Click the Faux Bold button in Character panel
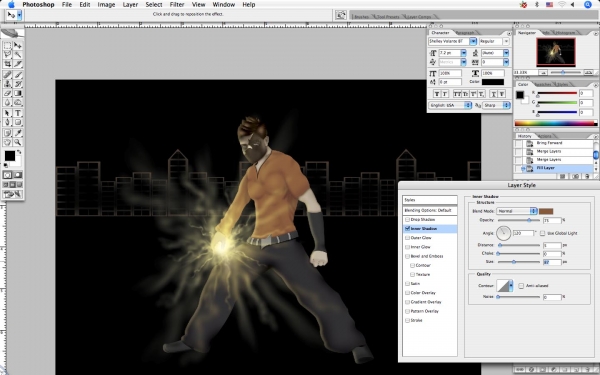Viewport: 600px width, 375px height. pos(437,94)
